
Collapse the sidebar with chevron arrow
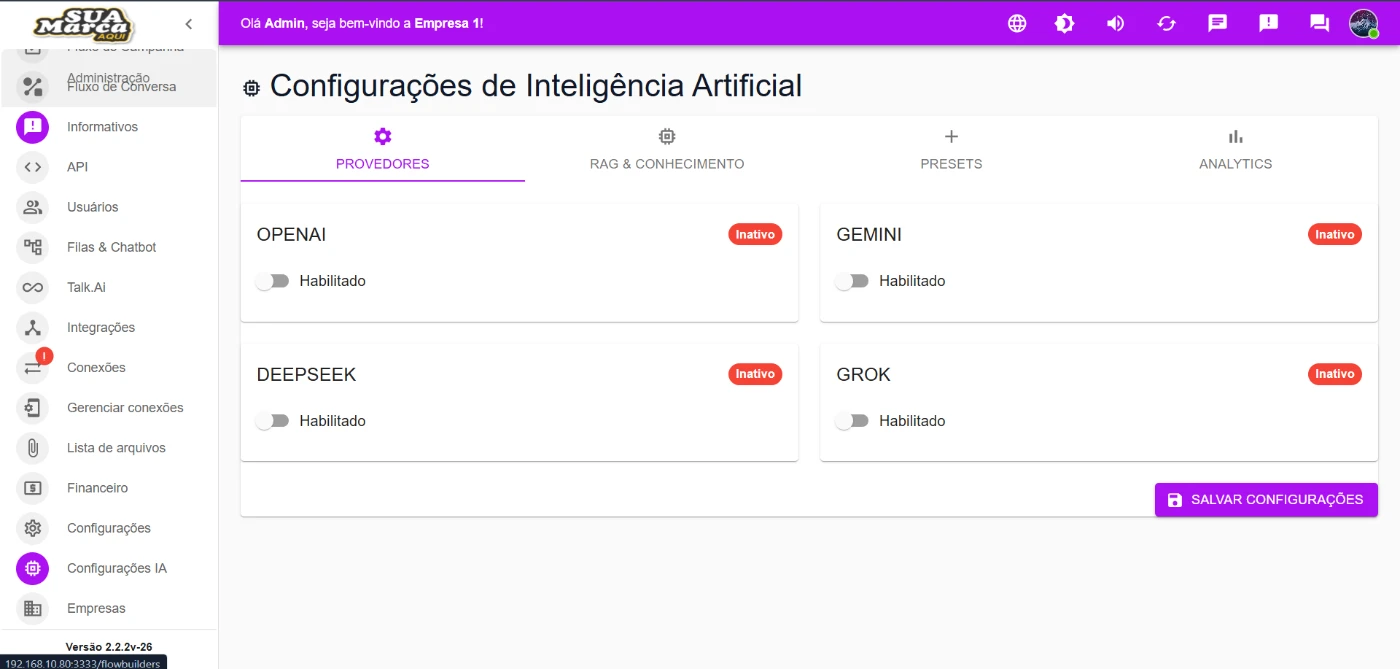[189, 24]
